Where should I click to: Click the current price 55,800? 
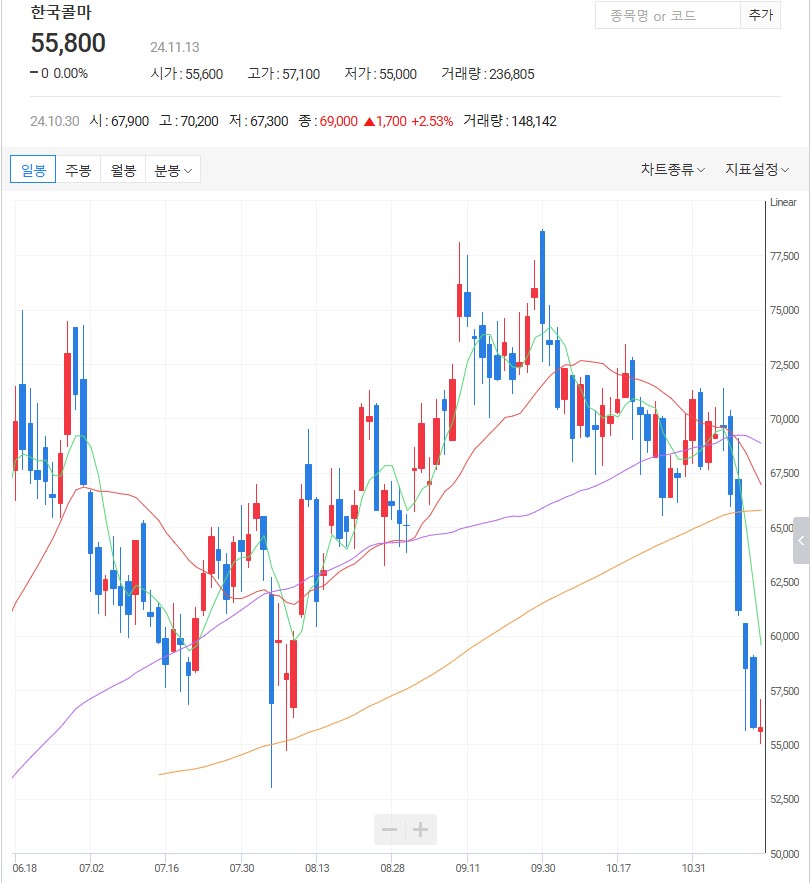pyautogui.click(x=68, y=43)
